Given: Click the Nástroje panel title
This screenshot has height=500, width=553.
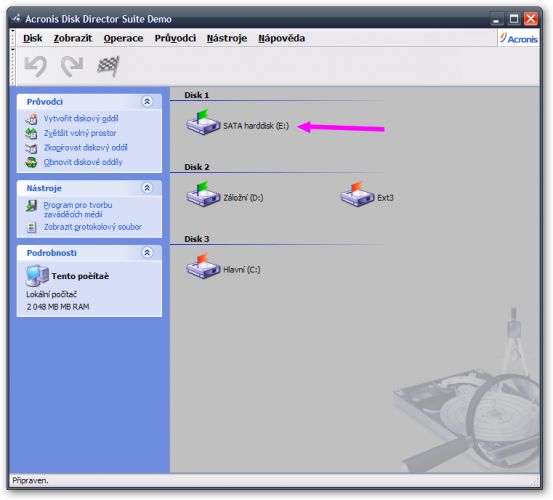Looking at the screenshot, I should (44, 188).
